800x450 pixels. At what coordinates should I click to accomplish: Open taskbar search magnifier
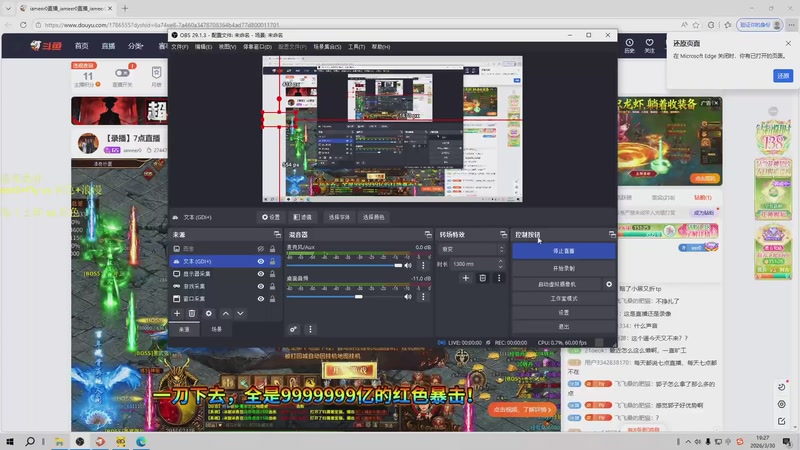(30, 441)
